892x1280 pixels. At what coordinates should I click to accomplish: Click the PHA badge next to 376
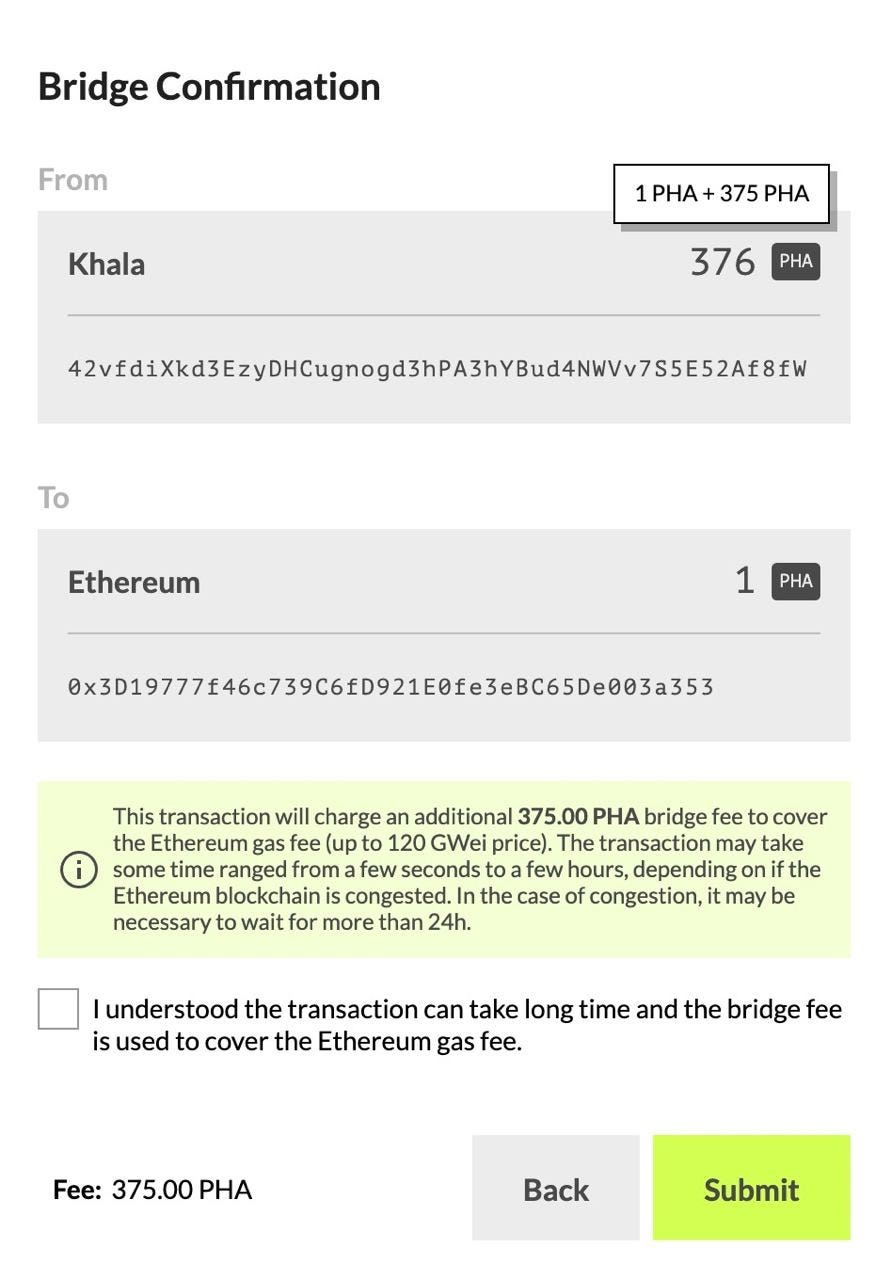click(x=795, y=262)
